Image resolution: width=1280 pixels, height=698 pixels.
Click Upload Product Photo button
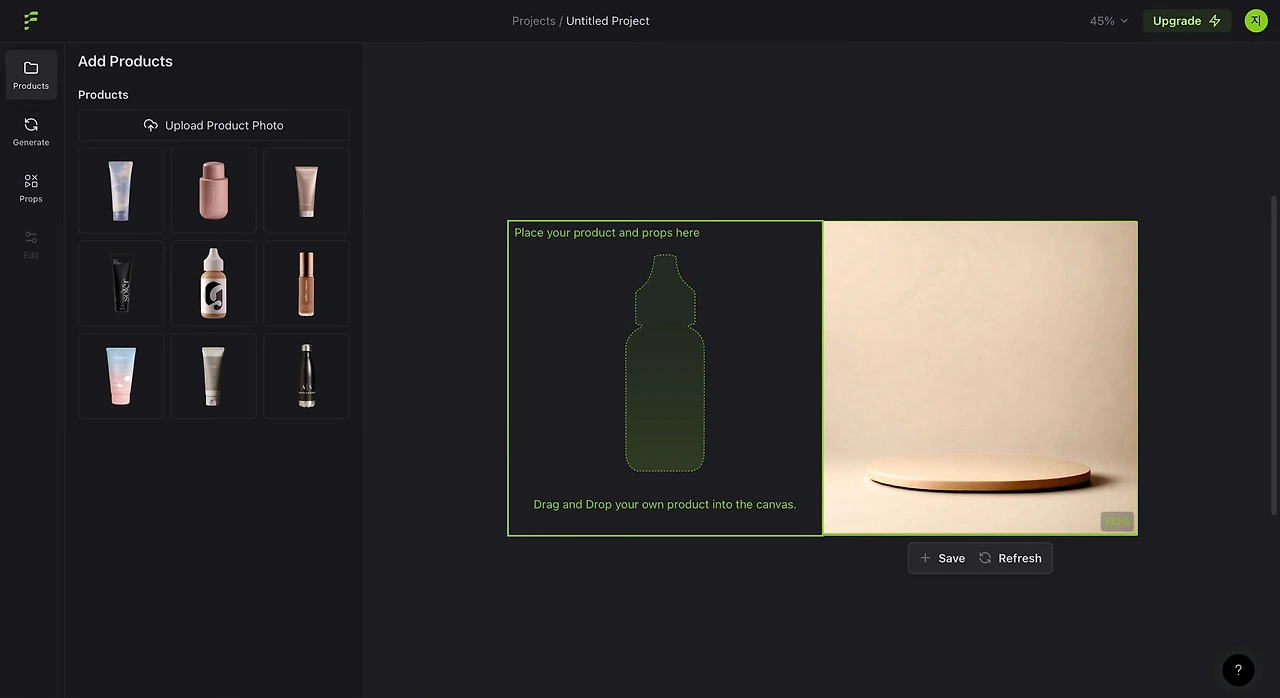tap(214, 125)
